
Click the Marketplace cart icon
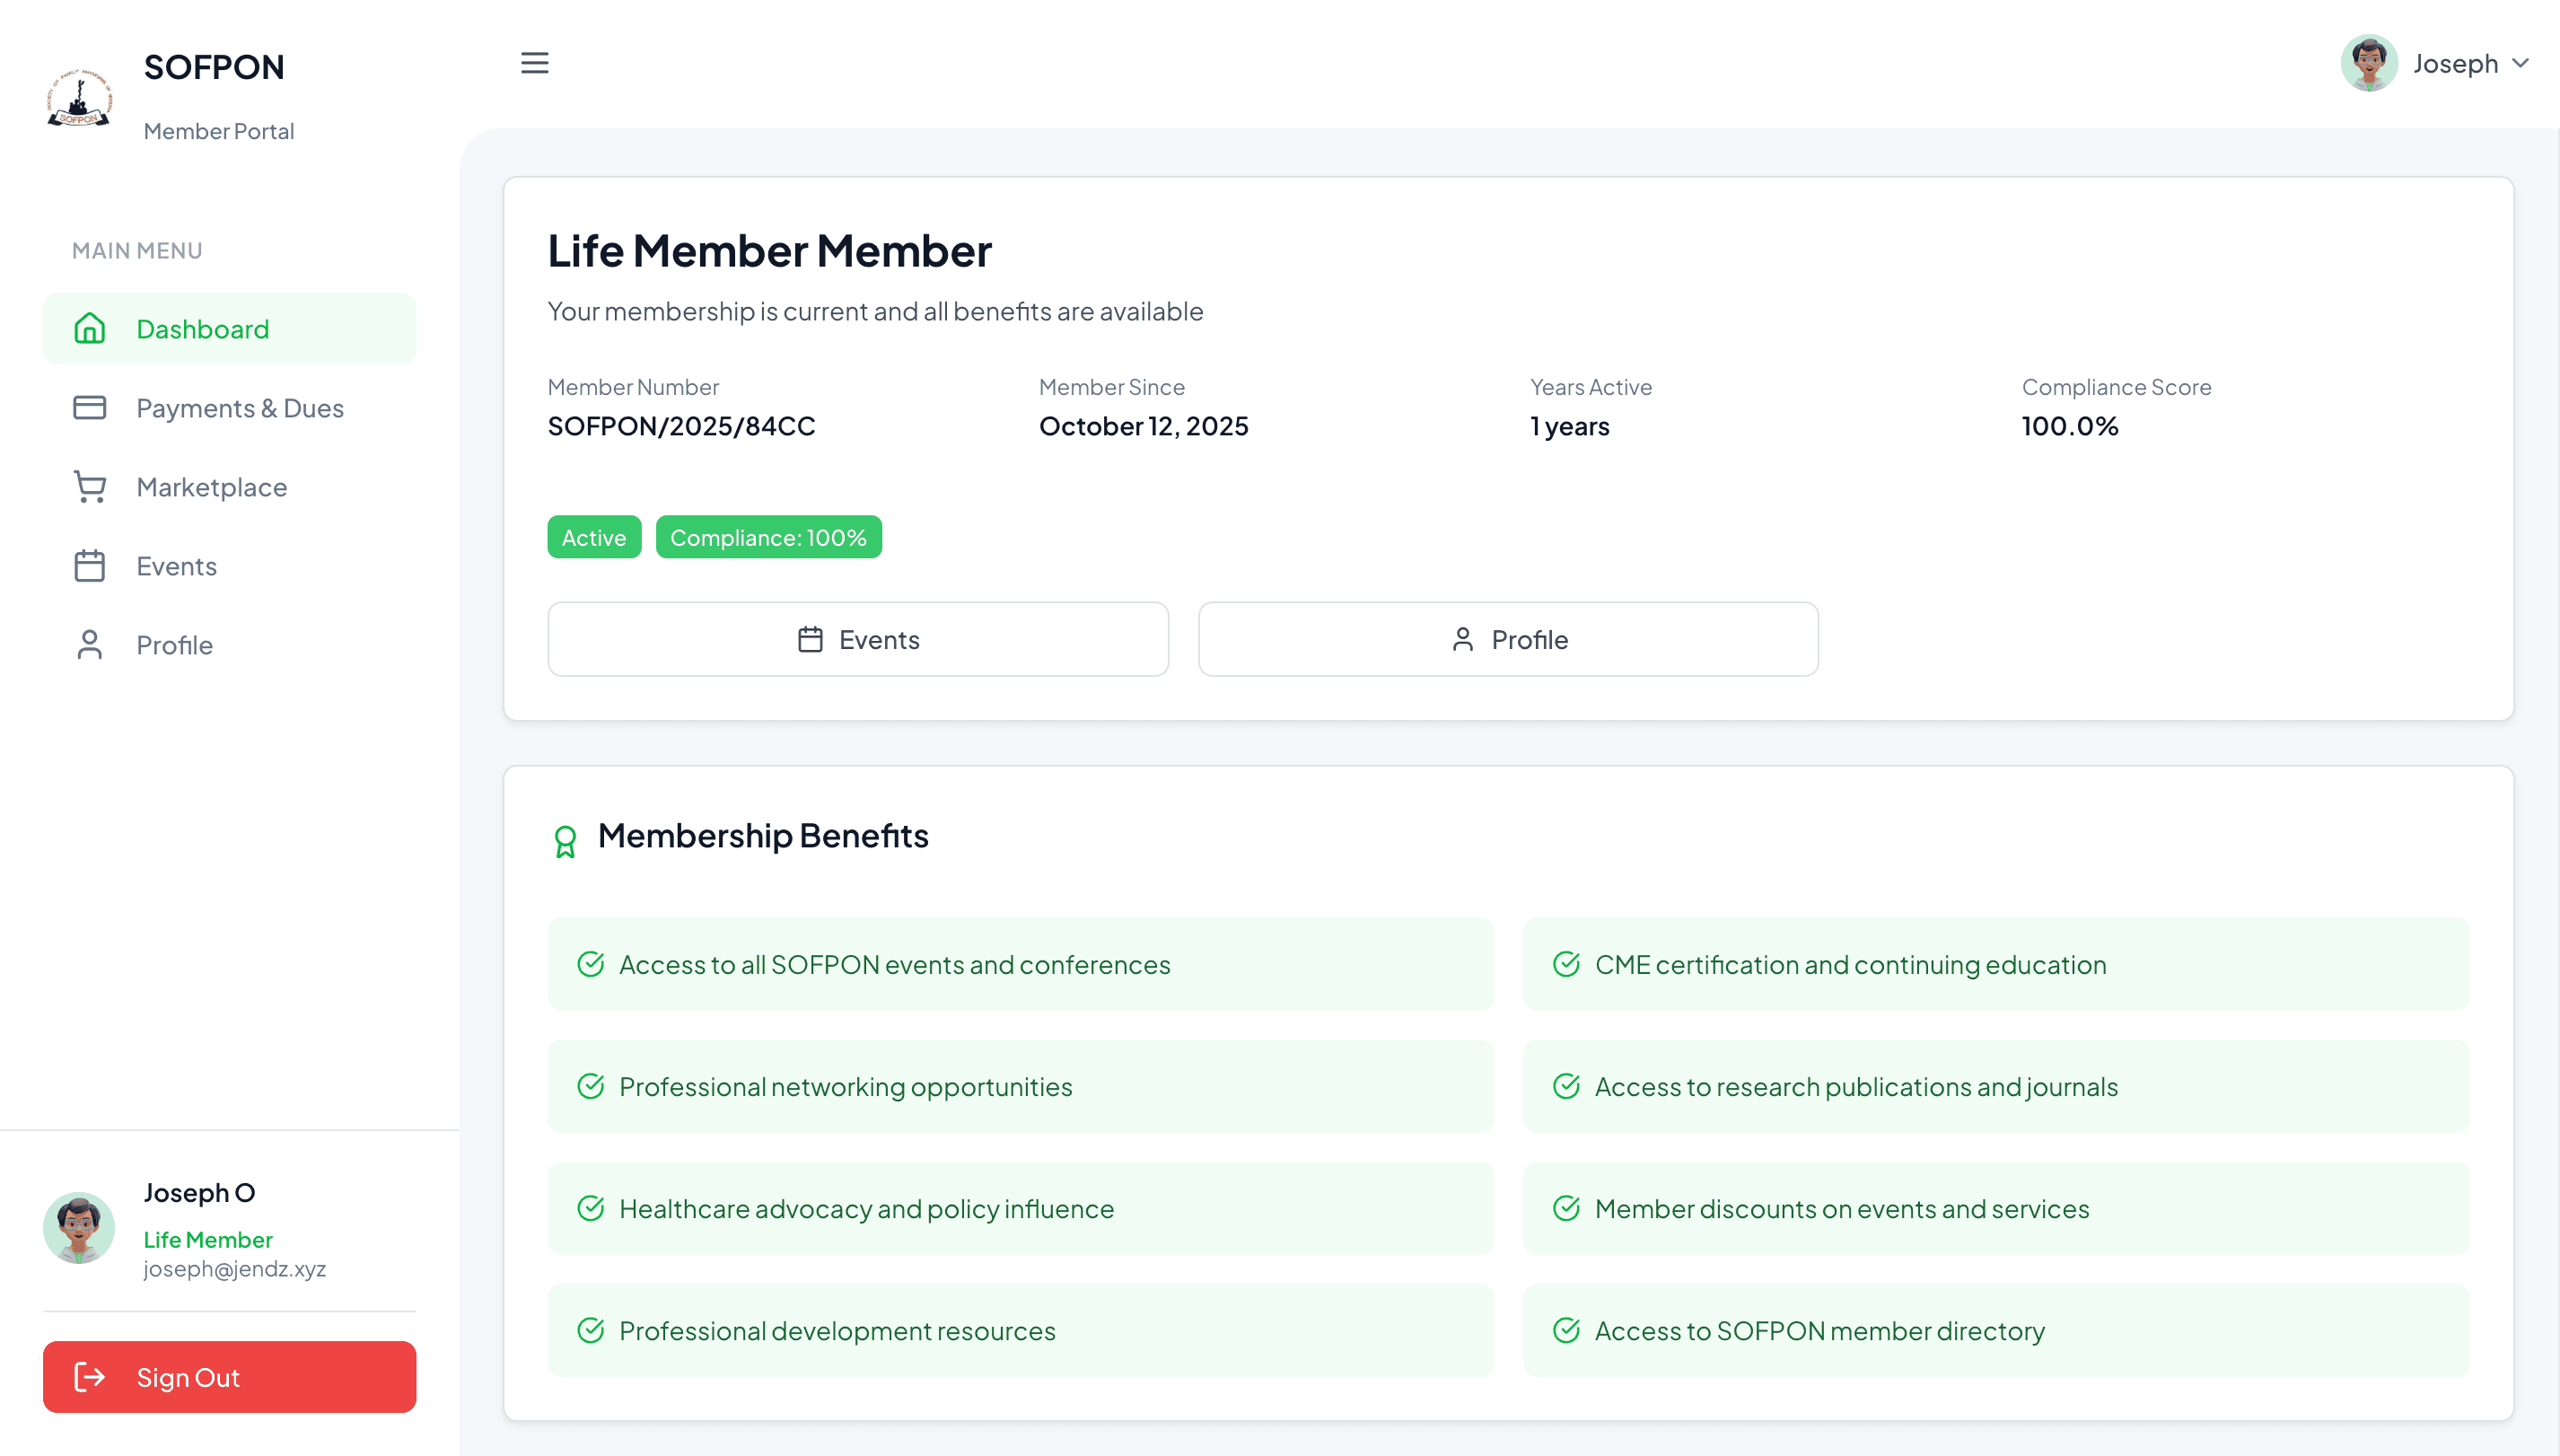[x=89, y=486]
